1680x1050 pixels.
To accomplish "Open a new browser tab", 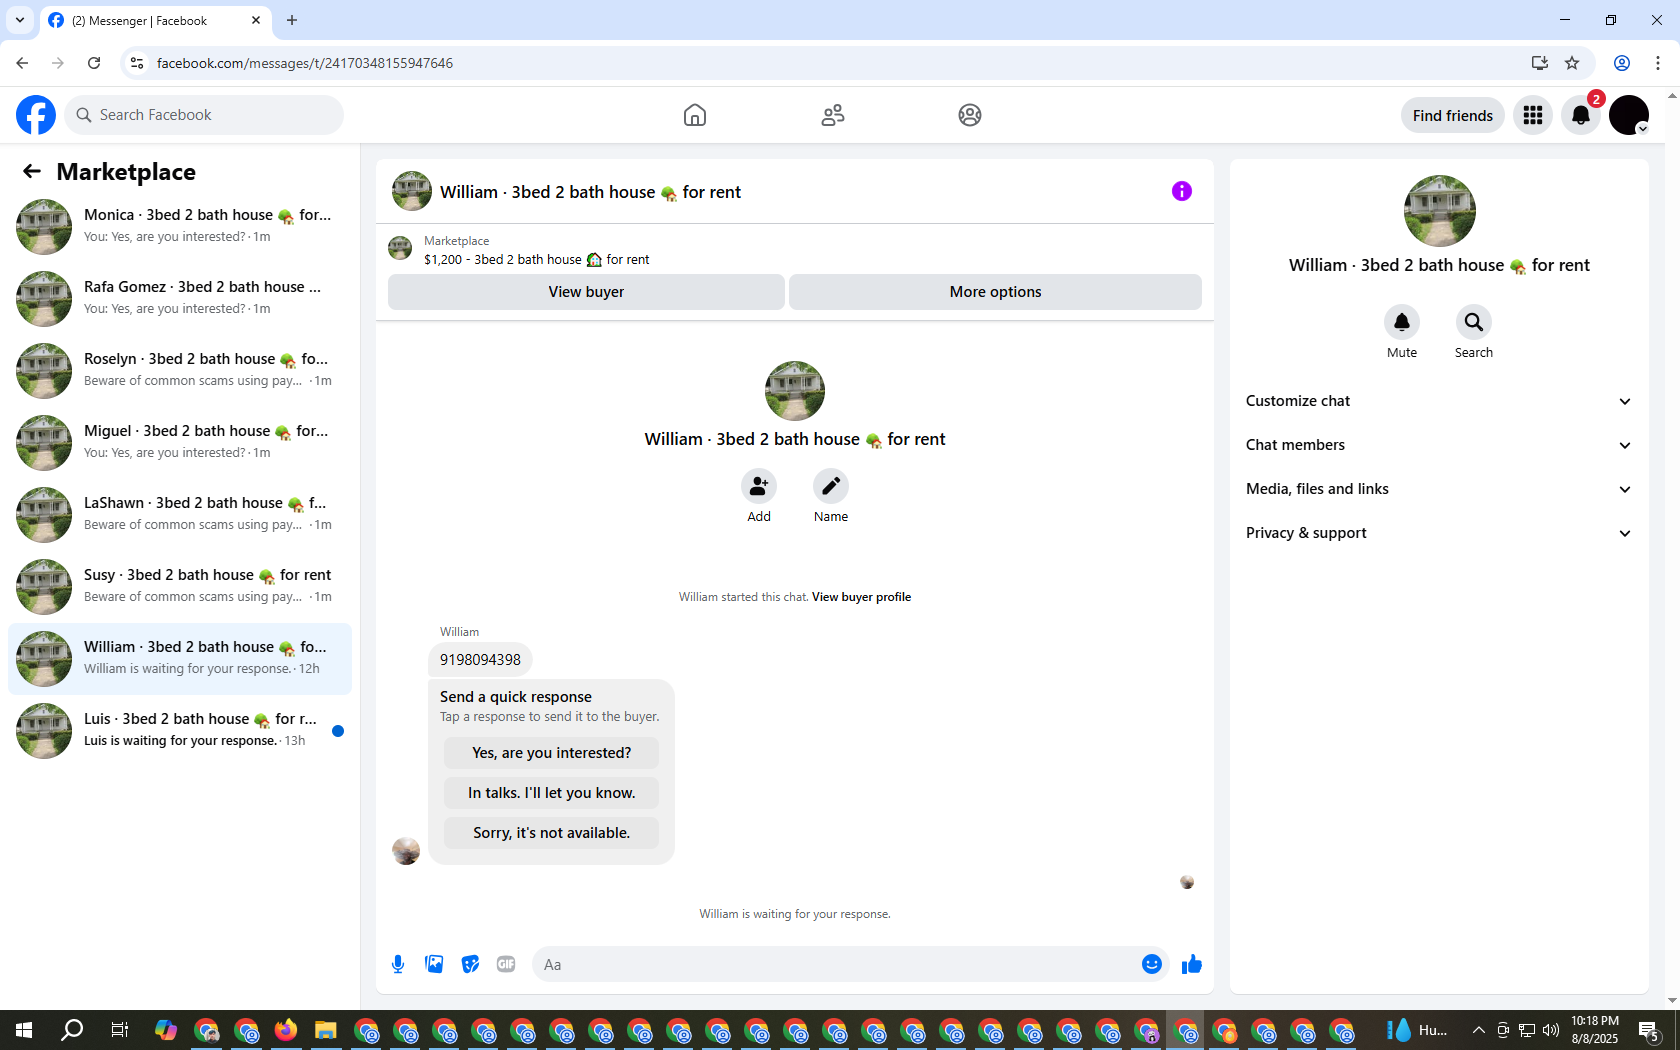I will tap(292, 20).
